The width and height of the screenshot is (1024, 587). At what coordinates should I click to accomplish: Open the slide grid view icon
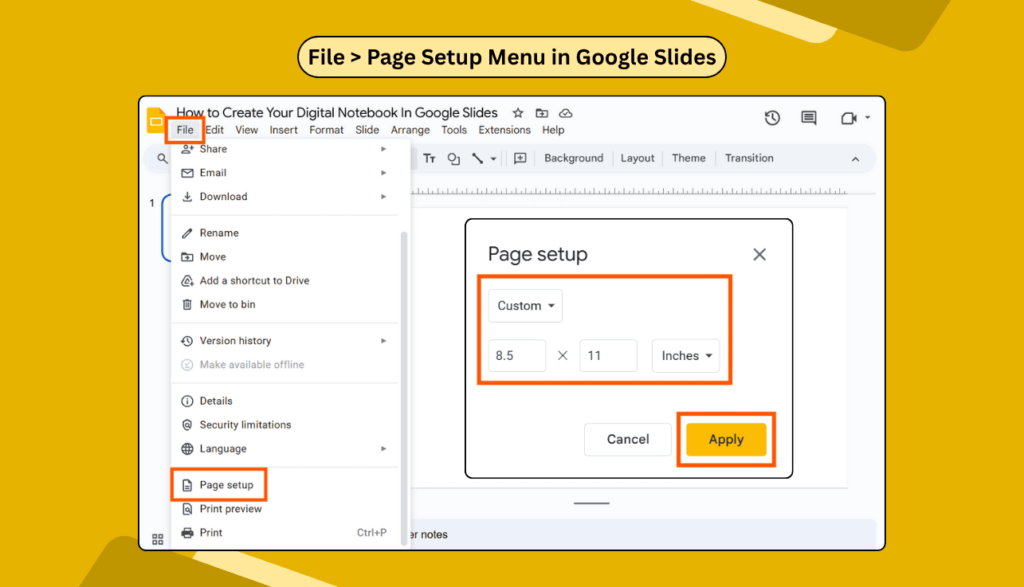click(156, 539)
